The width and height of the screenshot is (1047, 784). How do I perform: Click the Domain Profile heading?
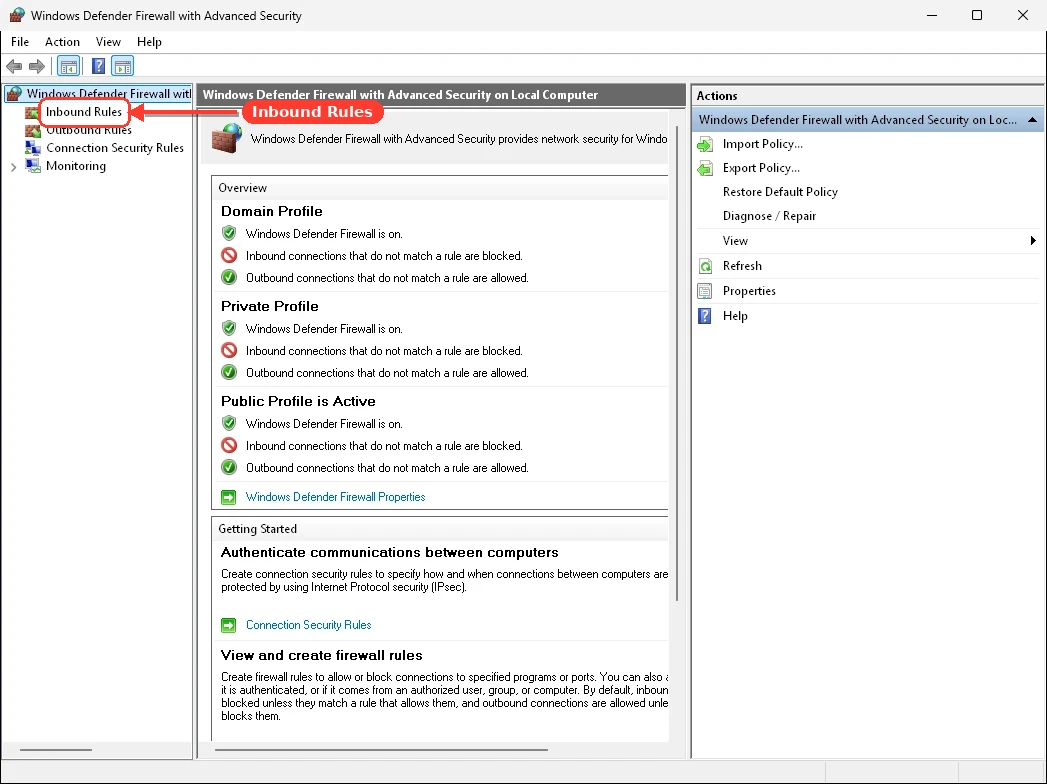click(x=272, y=211)
